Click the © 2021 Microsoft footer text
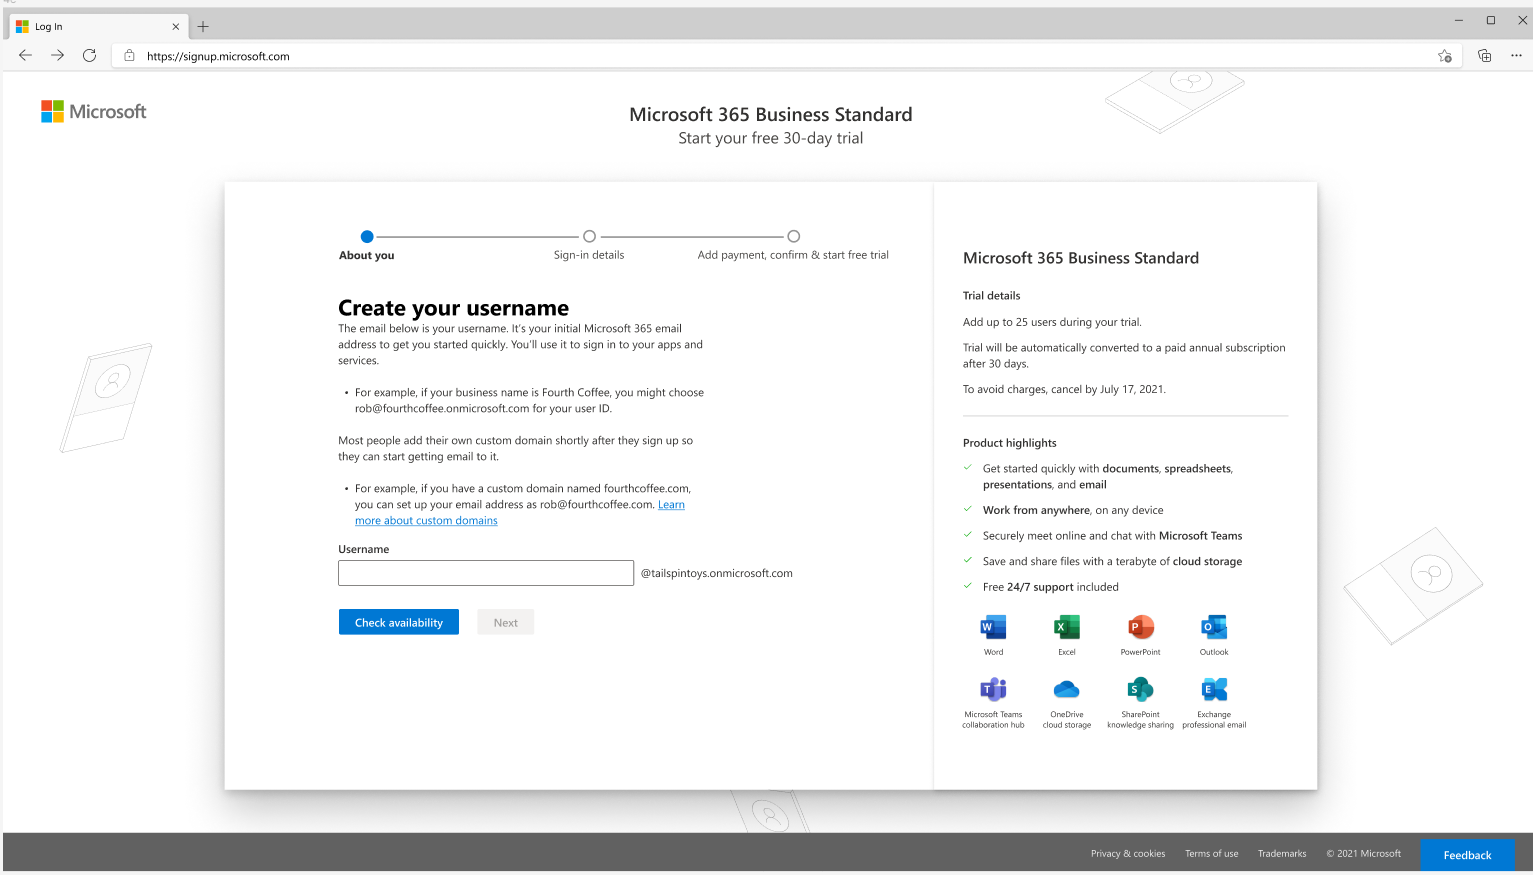The image size is (1533, 875). pos(1364,854)
